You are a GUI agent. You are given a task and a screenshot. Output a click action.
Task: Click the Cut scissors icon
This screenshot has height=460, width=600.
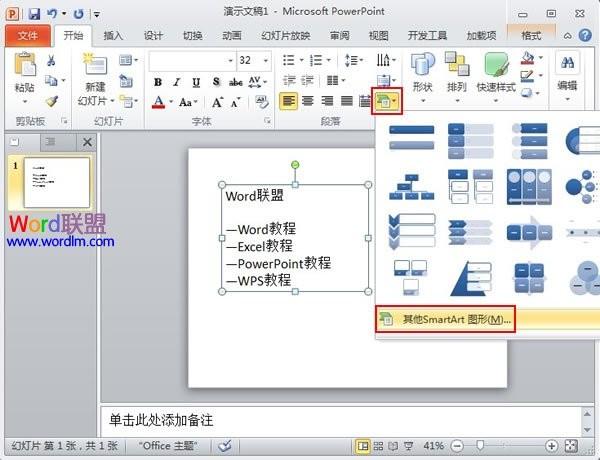point(51,60)
